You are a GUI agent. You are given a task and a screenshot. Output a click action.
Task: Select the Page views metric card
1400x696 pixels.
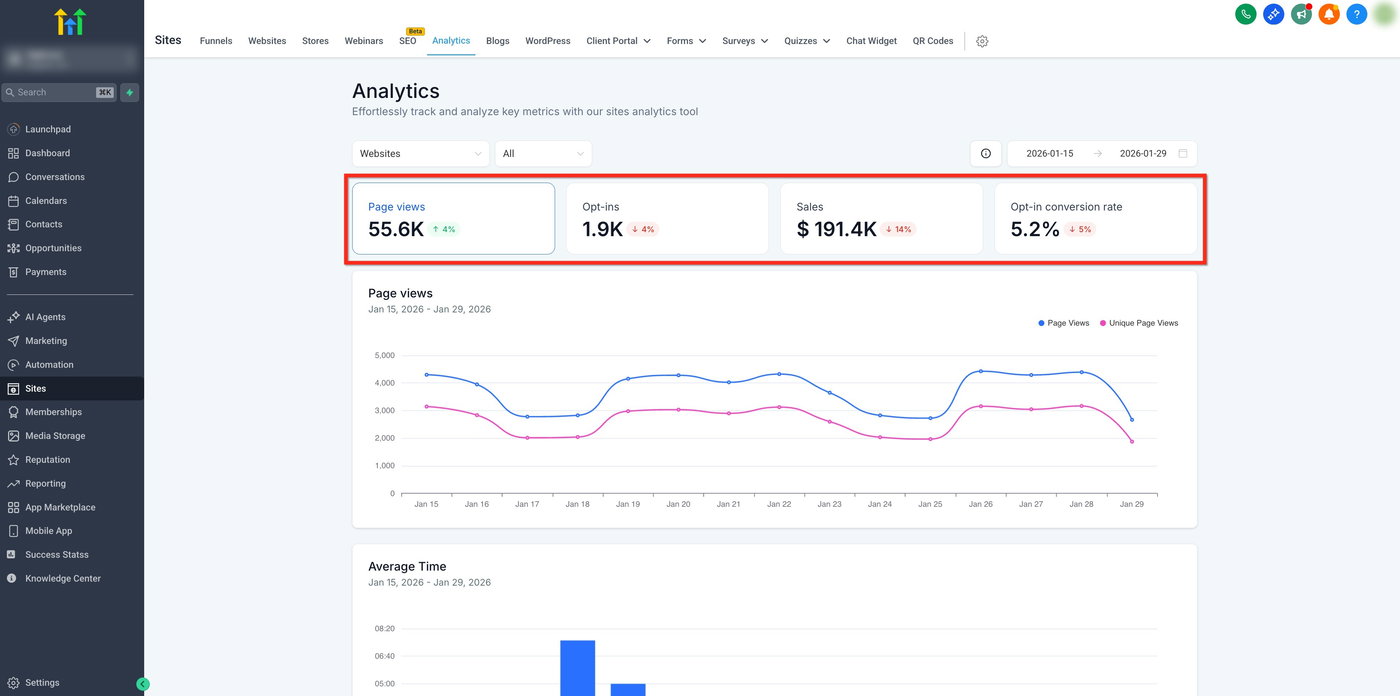point(453,218)
